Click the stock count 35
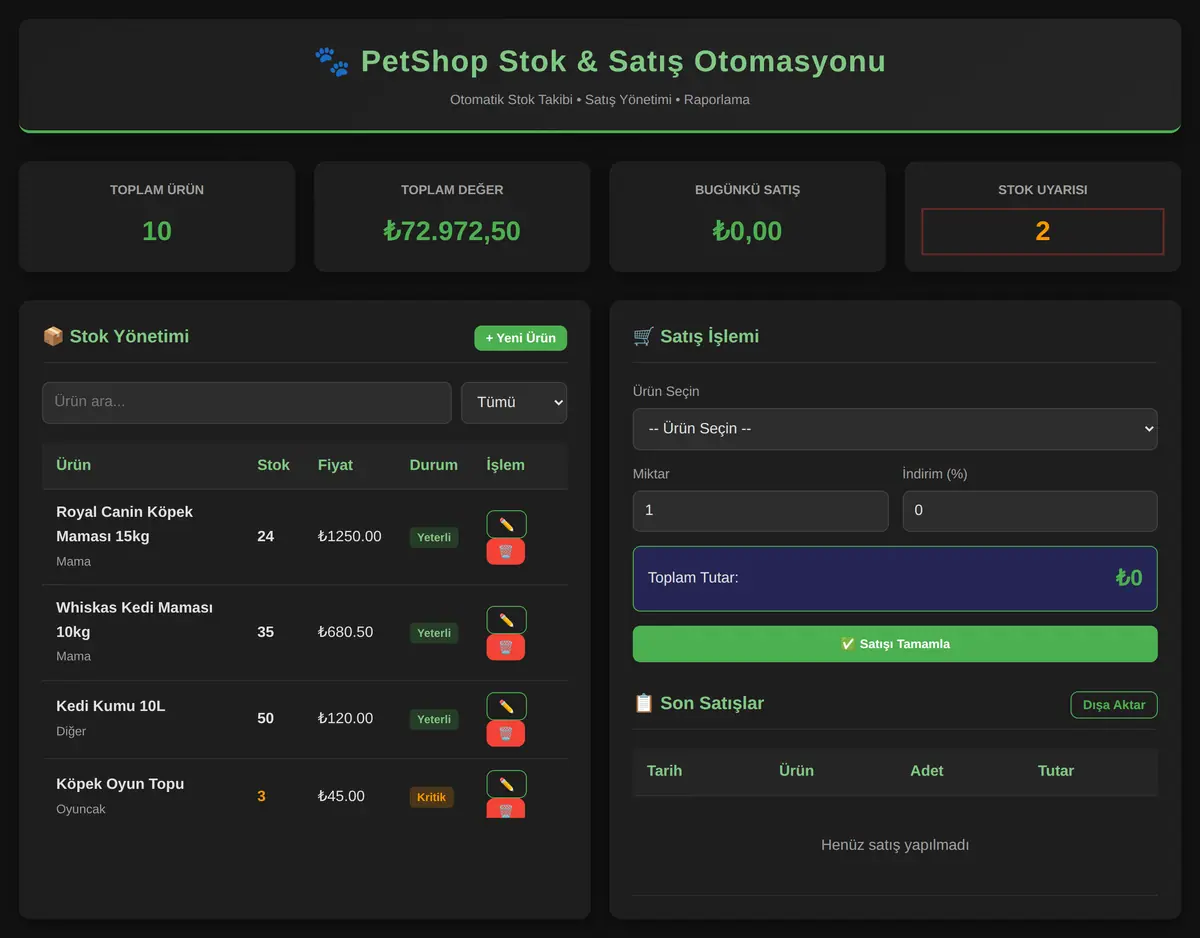The width and height of the screenshot is (1200, 938). [265, 632]
